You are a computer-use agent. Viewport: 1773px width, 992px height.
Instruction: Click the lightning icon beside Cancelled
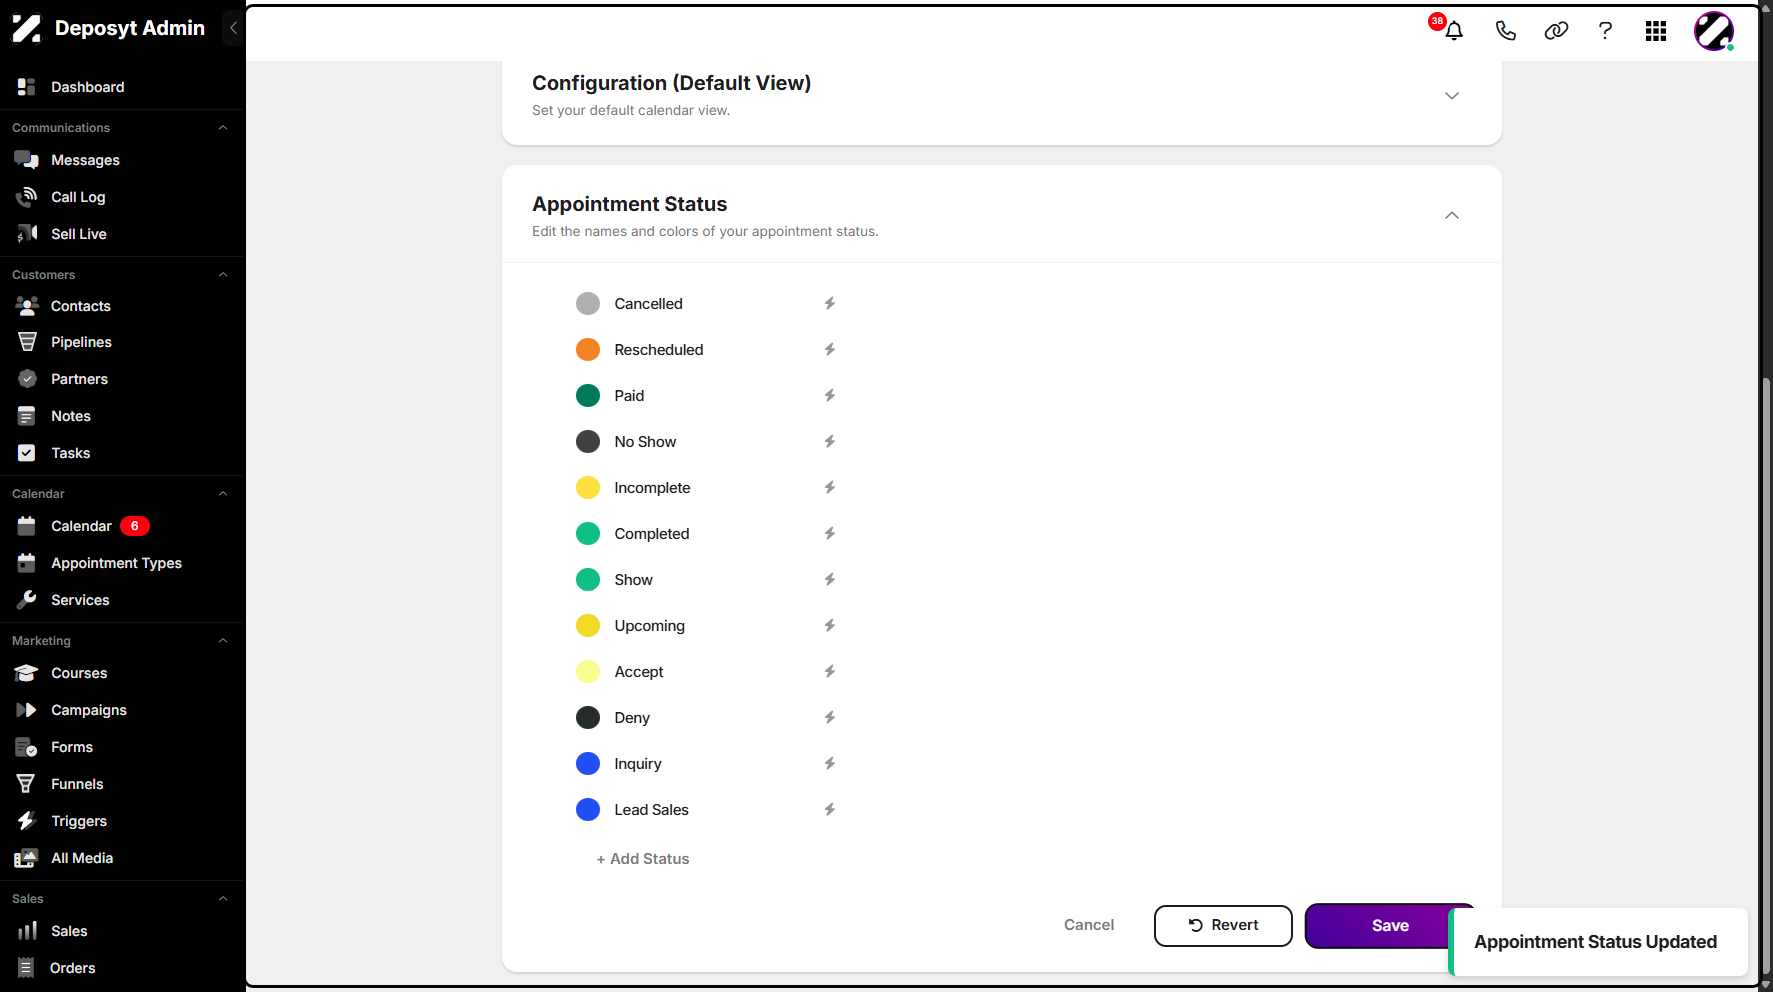(830, 303)
